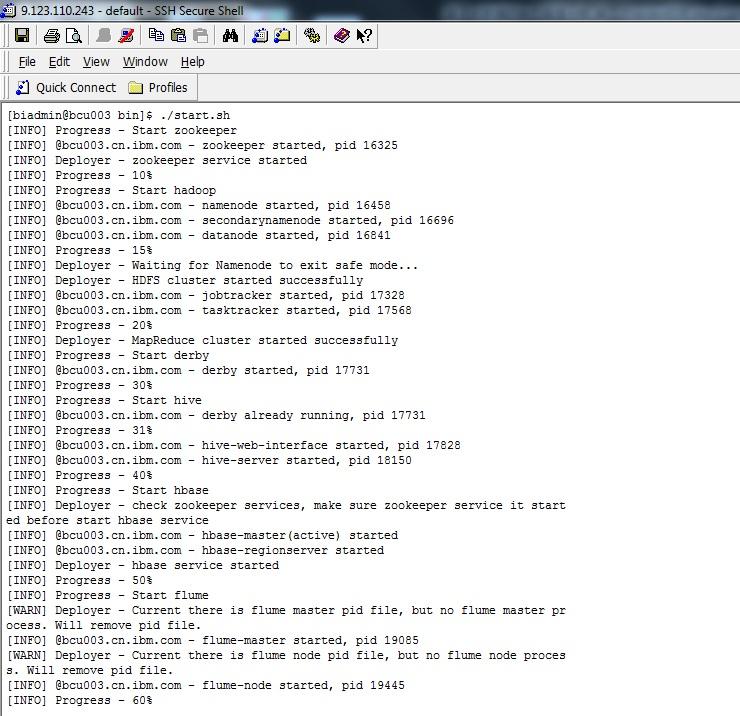This screenshot has width=740, height=716.
Task: Click 'hive-web-interface started, pid 17828' line
Action: [x=234, y=446]
